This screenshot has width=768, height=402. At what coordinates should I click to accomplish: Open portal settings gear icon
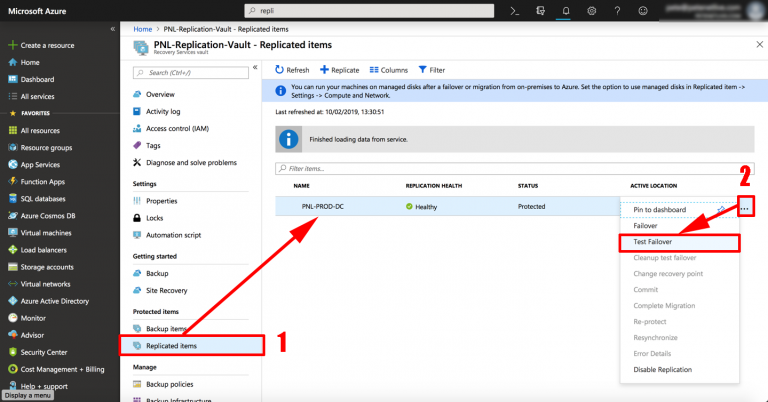pyautogui.click(x=592, y=11)
